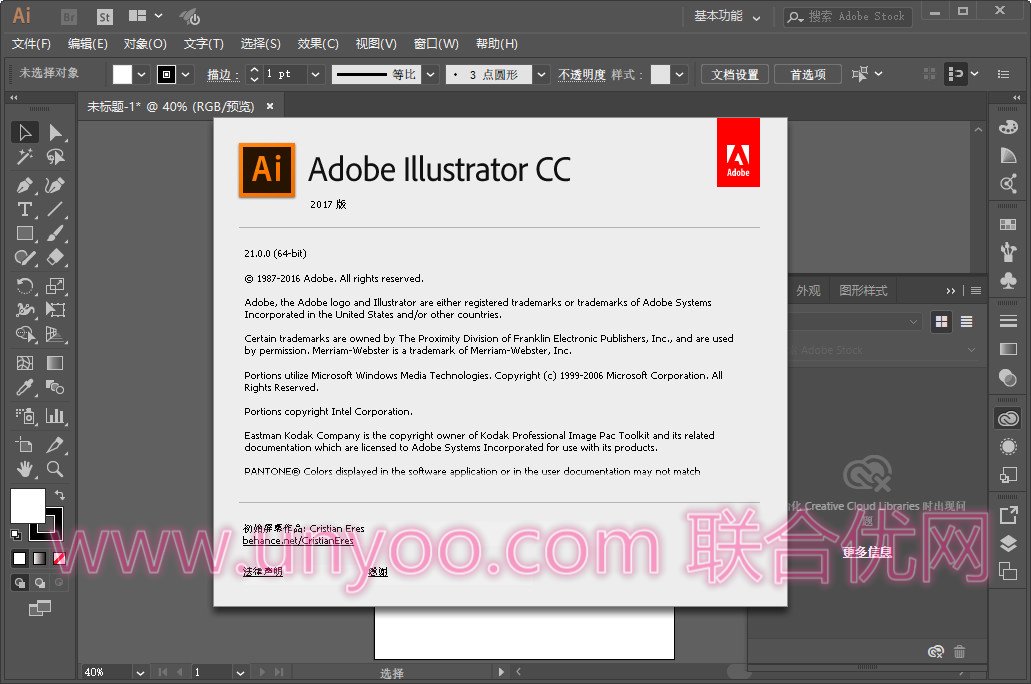Open the 40% zoom level dropdown

pos(139,672)
